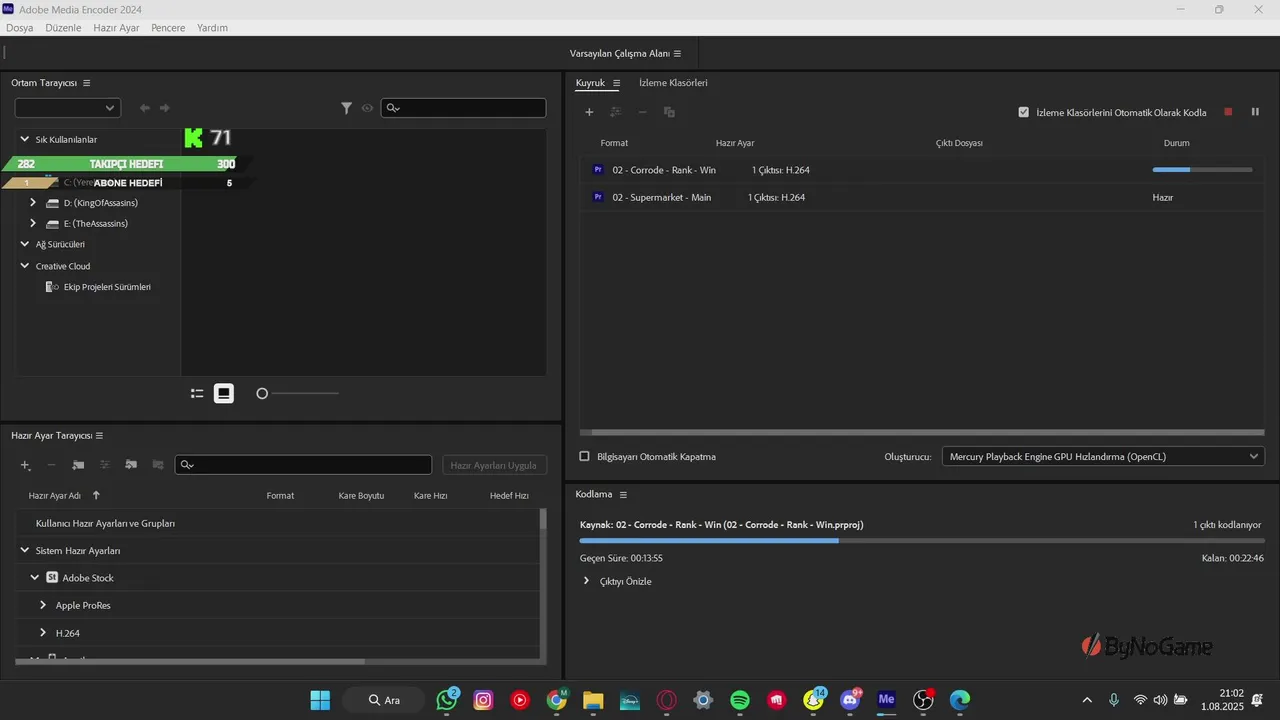Click the Ara search button on taskbar

click(x=383, y=700)
